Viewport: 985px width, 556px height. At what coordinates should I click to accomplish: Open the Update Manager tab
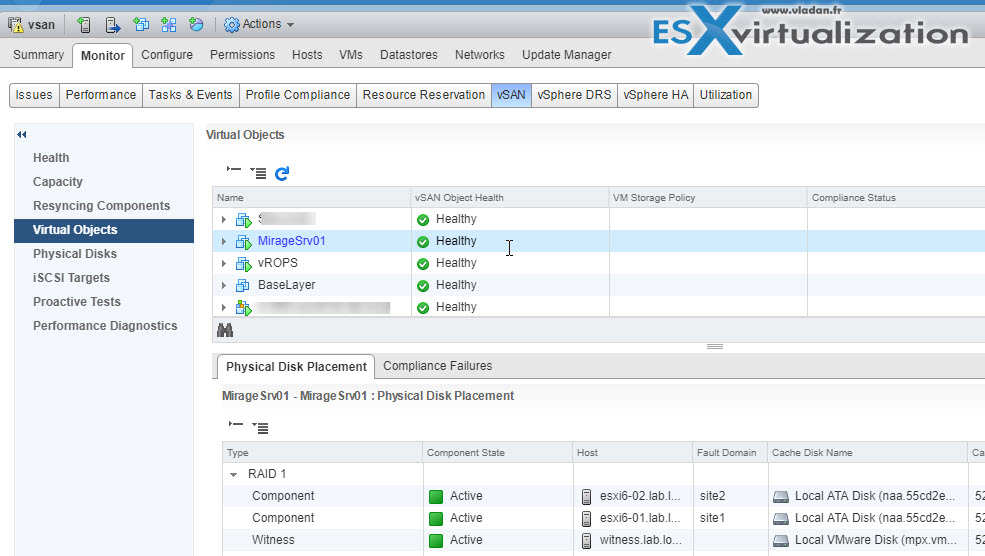[567, 55]
